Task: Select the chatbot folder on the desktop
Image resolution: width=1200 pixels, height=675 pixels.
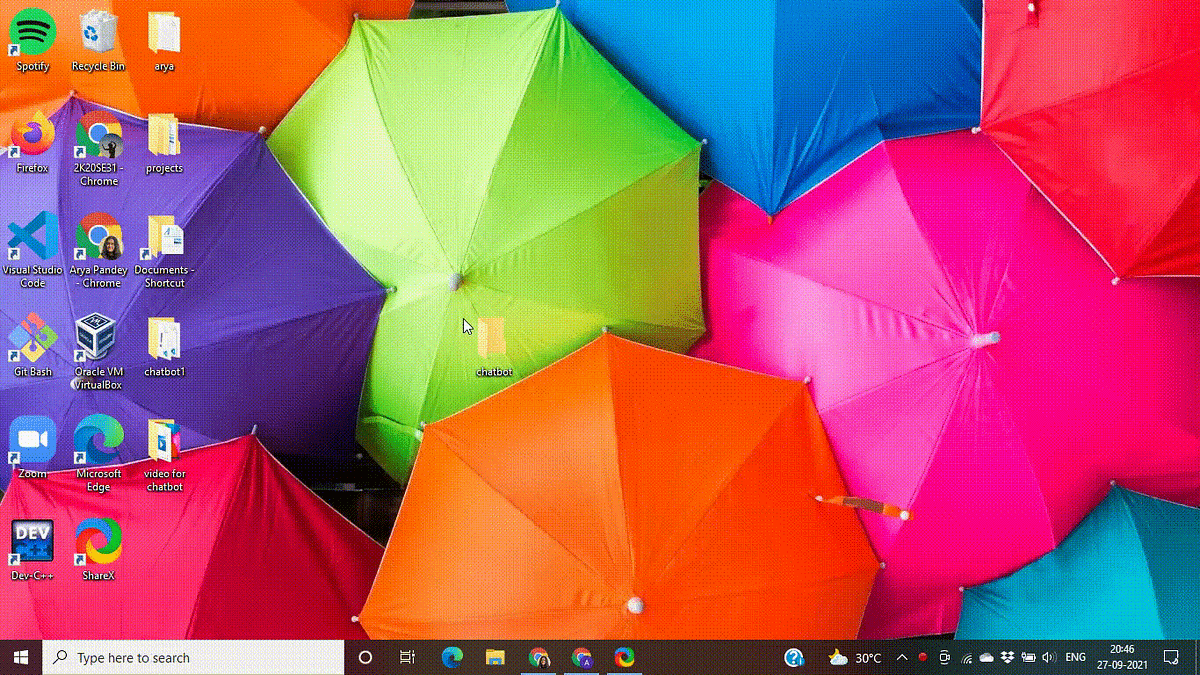Action: tap(493, 346)
